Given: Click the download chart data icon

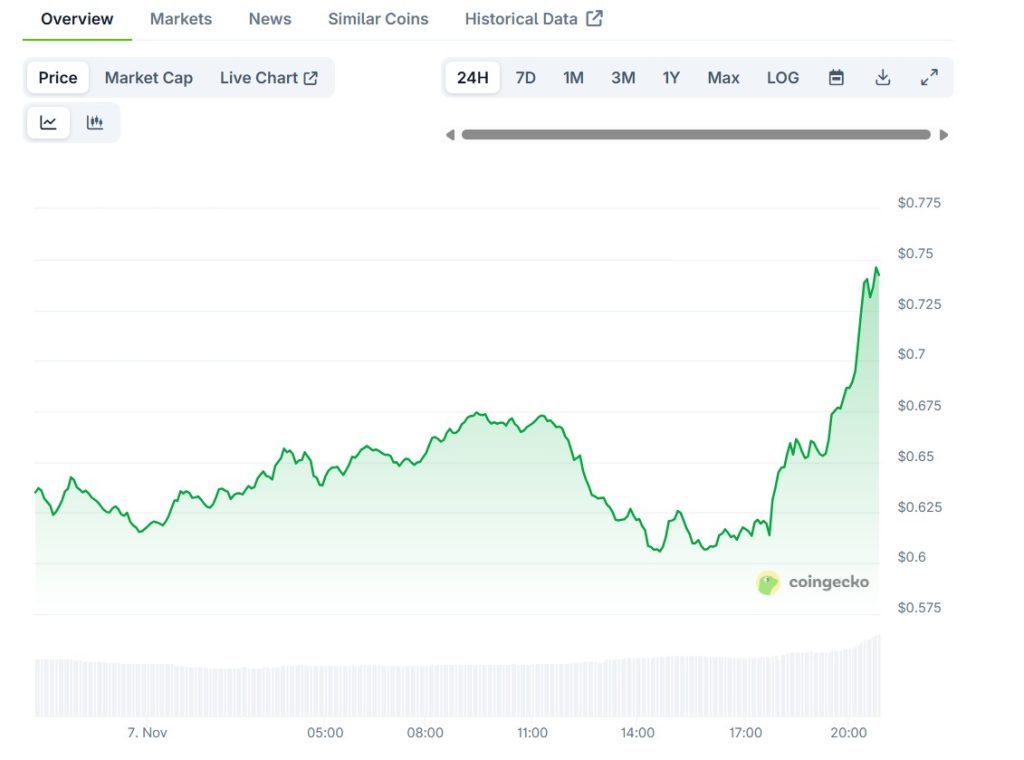Looking at the screenshot, I should 883,77.
